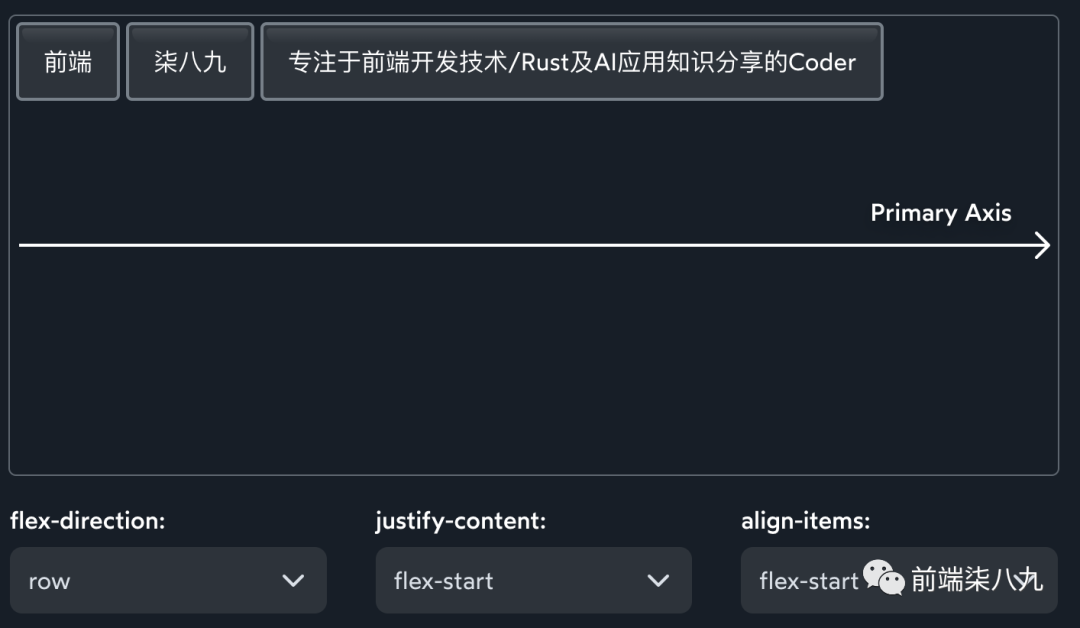
Task: Click the justify-content dropdown chevron arrow
Action: coord(658,580)
